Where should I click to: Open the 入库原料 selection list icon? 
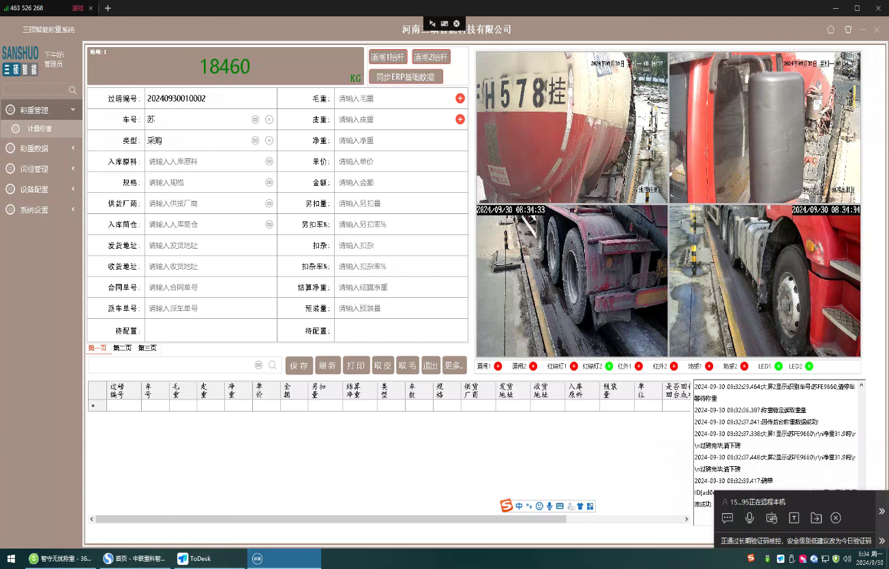[x=269, y=161]
